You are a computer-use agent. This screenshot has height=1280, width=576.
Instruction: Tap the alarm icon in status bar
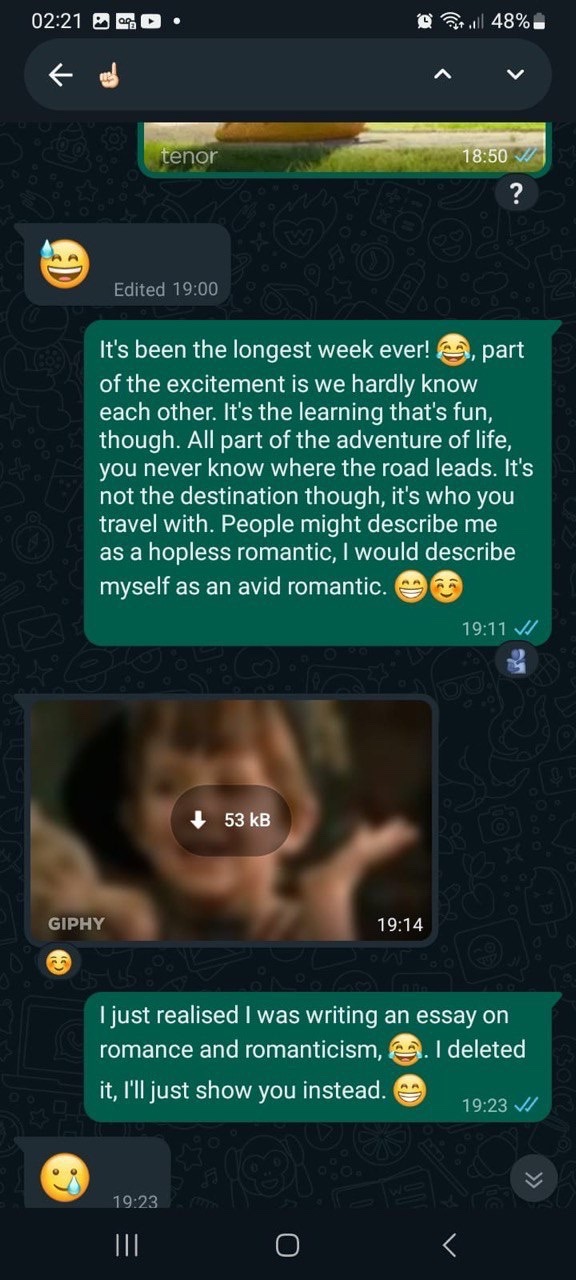click(x=424, y=21)
